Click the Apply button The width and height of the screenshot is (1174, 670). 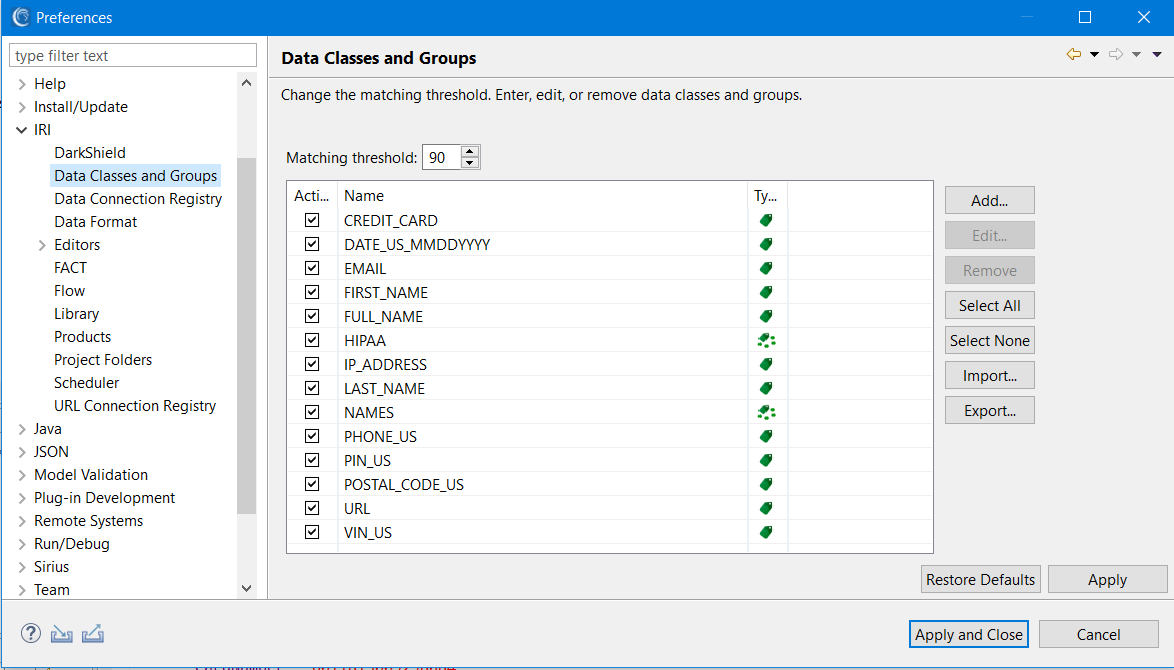1107,579
